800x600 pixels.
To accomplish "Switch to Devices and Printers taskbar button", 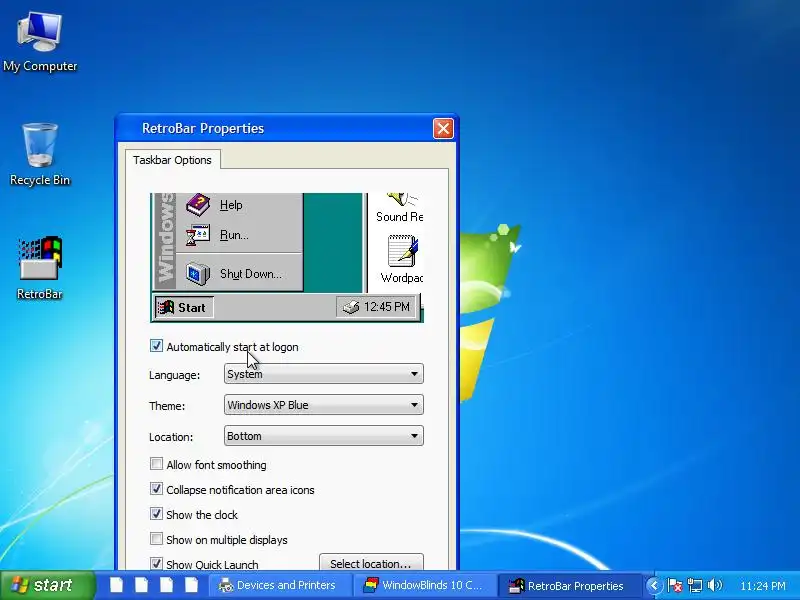I will point(280,585).
